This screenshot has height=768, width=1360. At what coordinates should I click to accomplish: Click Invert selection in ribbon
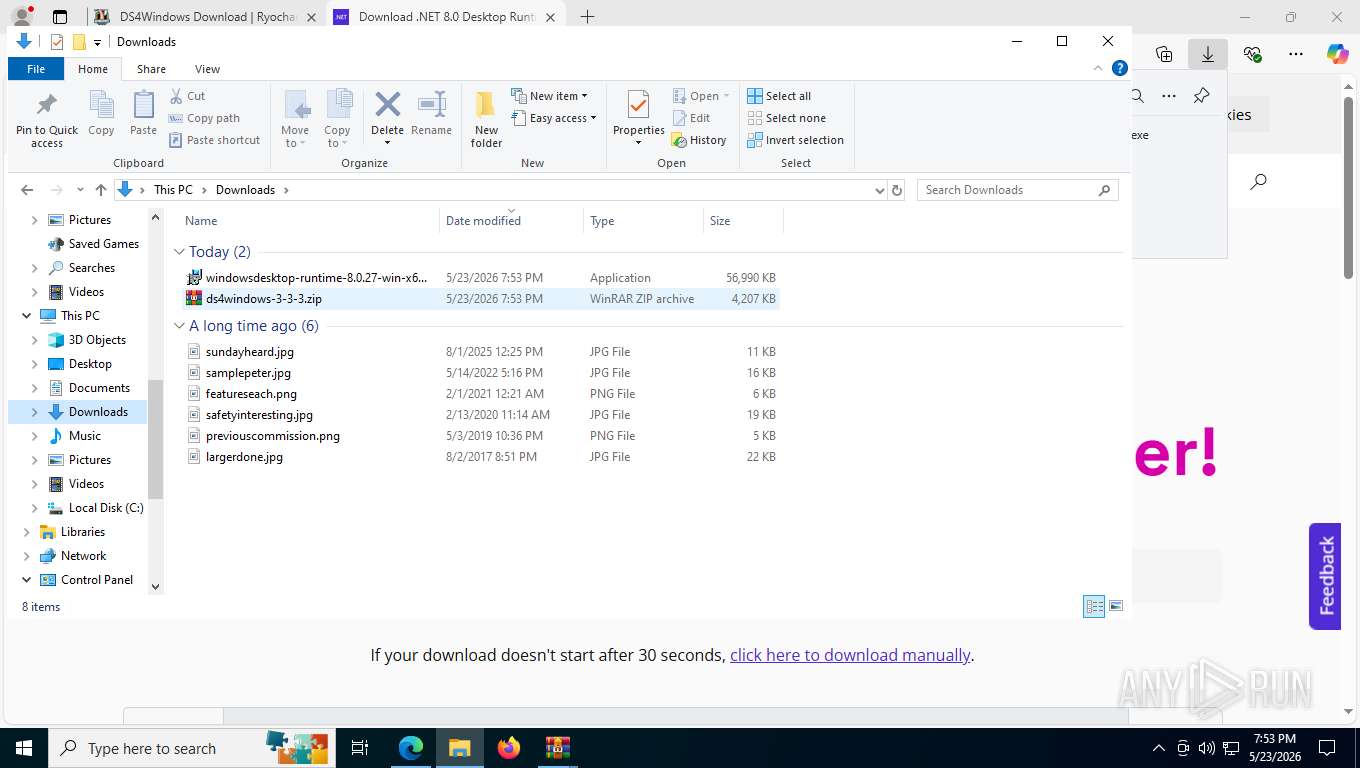click(x=796, y=140)
